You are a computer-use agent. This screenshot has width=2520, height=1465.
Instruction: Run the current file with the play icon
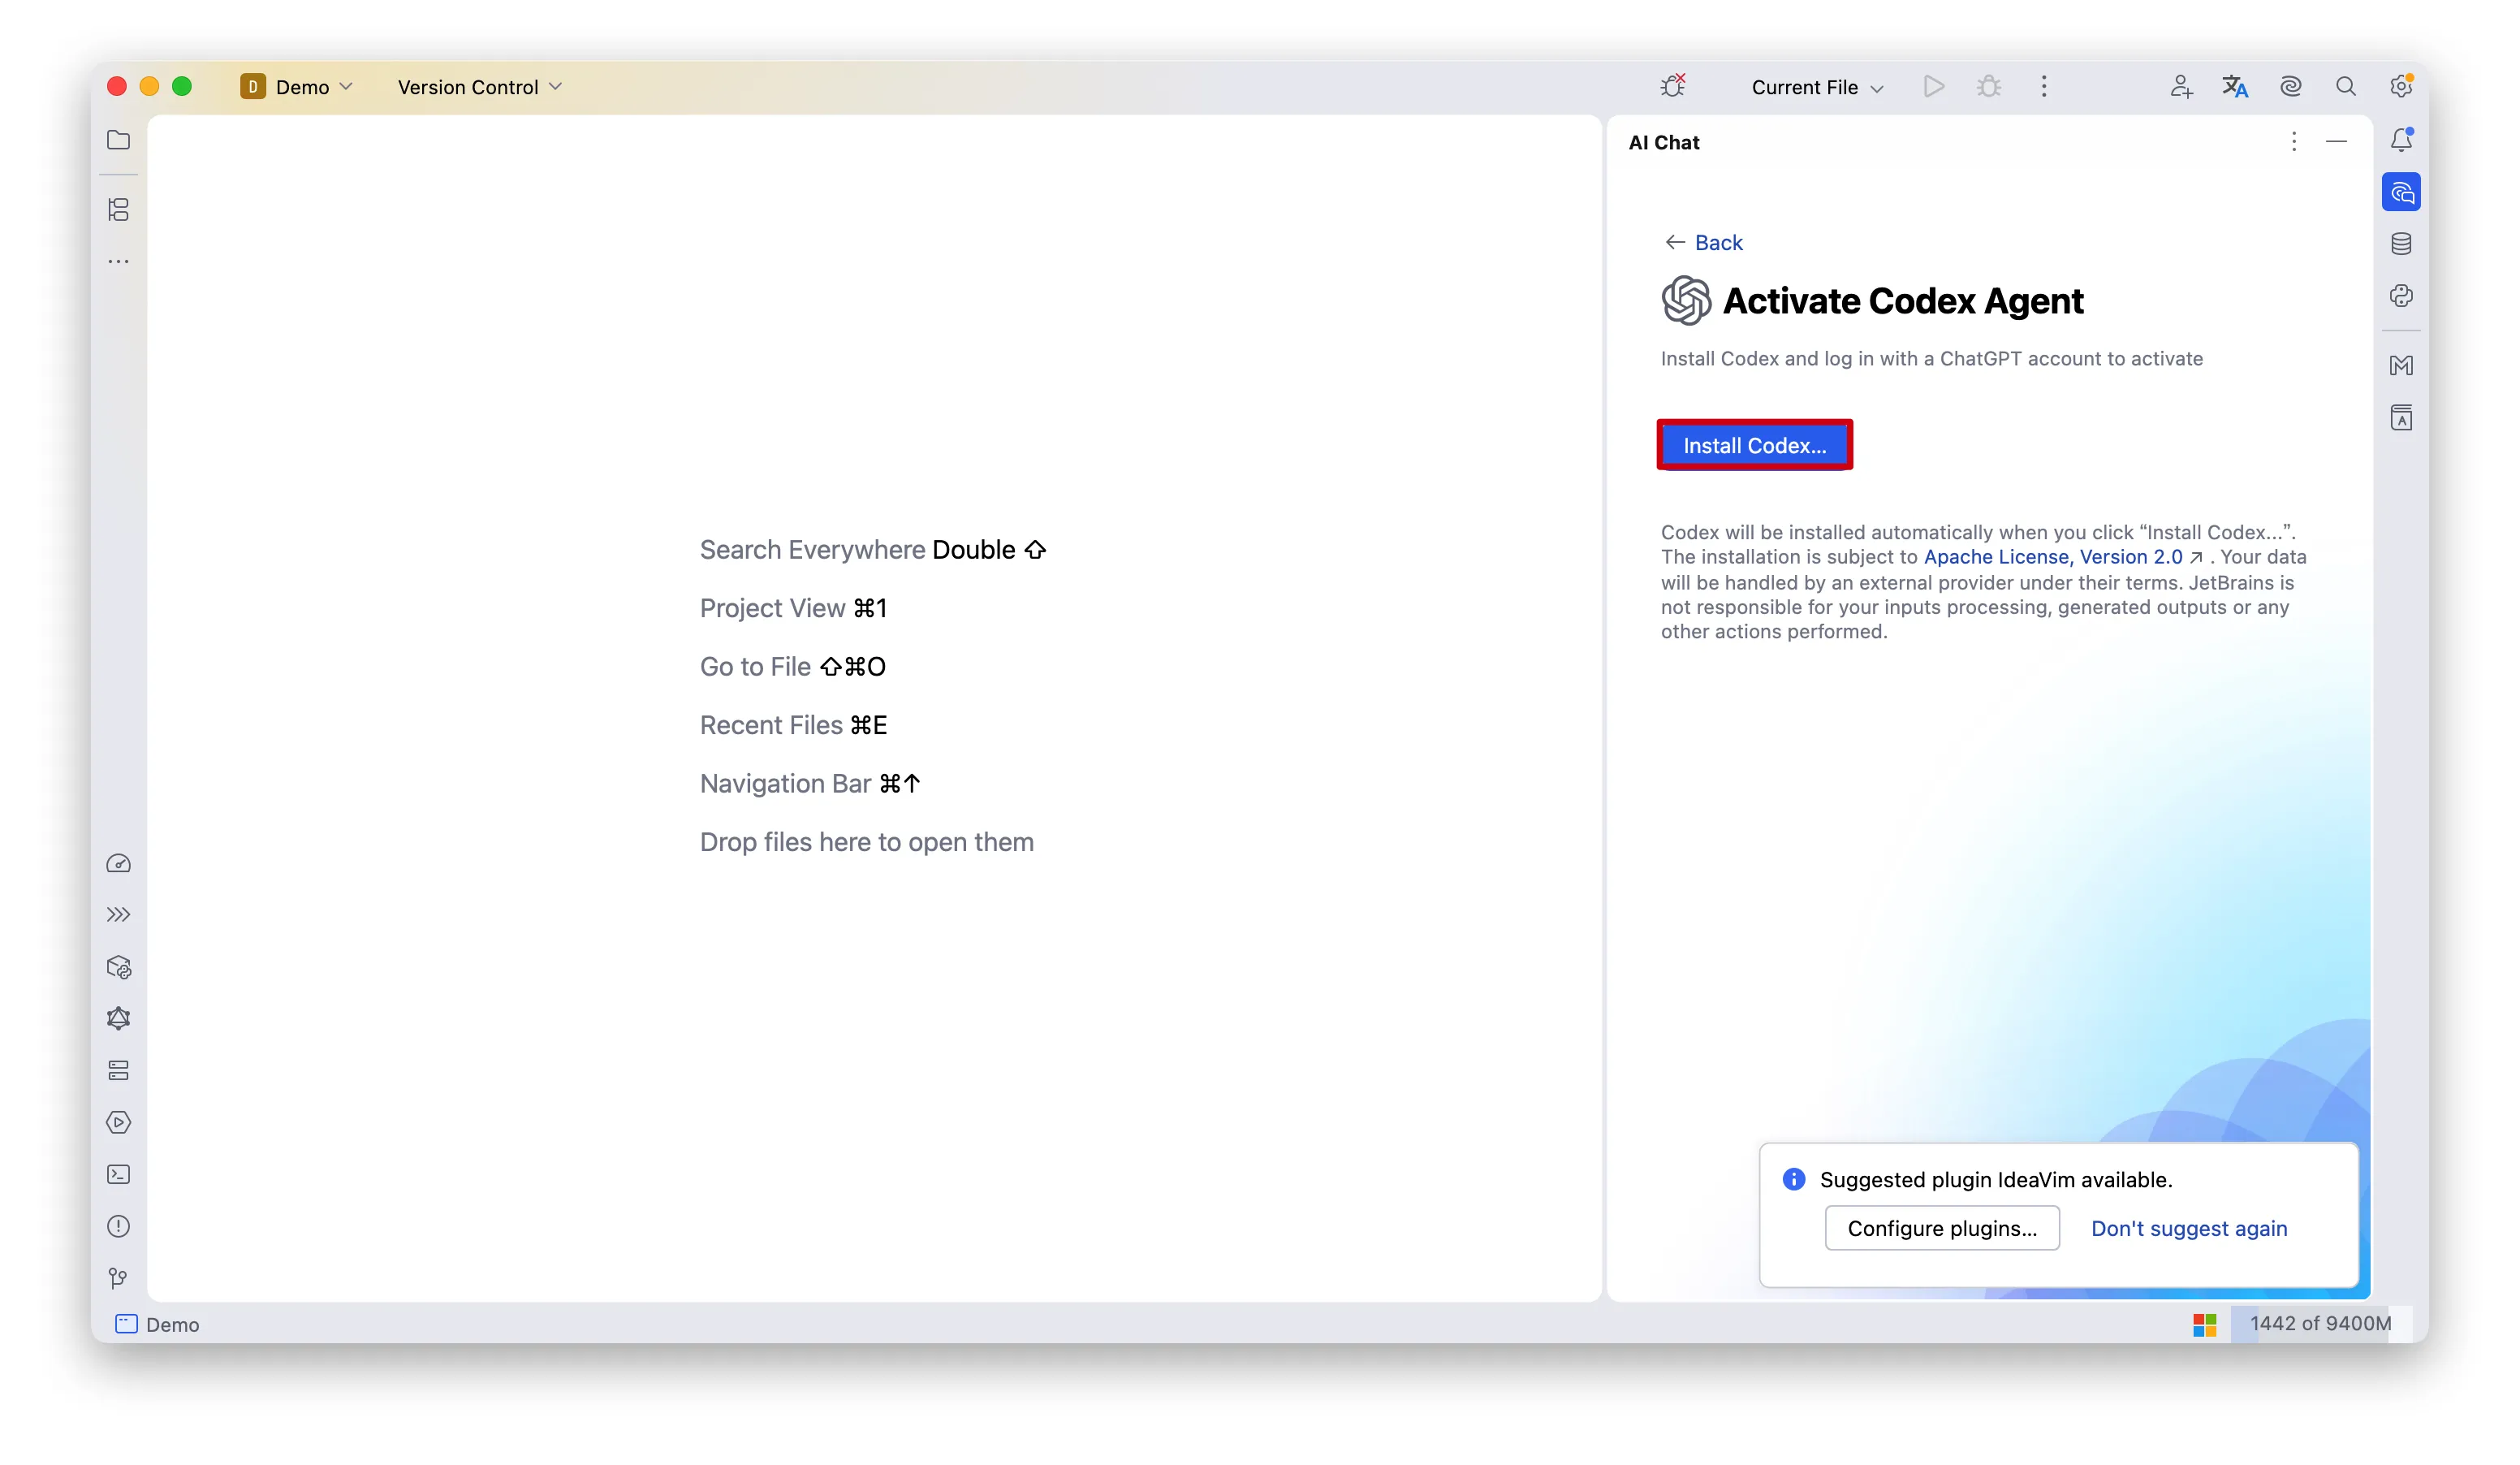click(x=1934, y=87)
